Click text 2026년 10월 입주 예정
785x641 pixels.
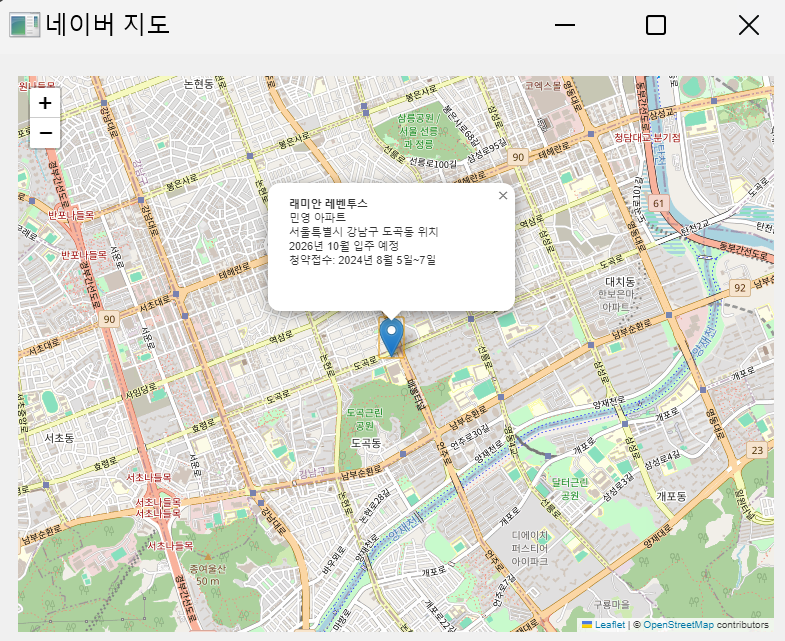click(344, 245)
